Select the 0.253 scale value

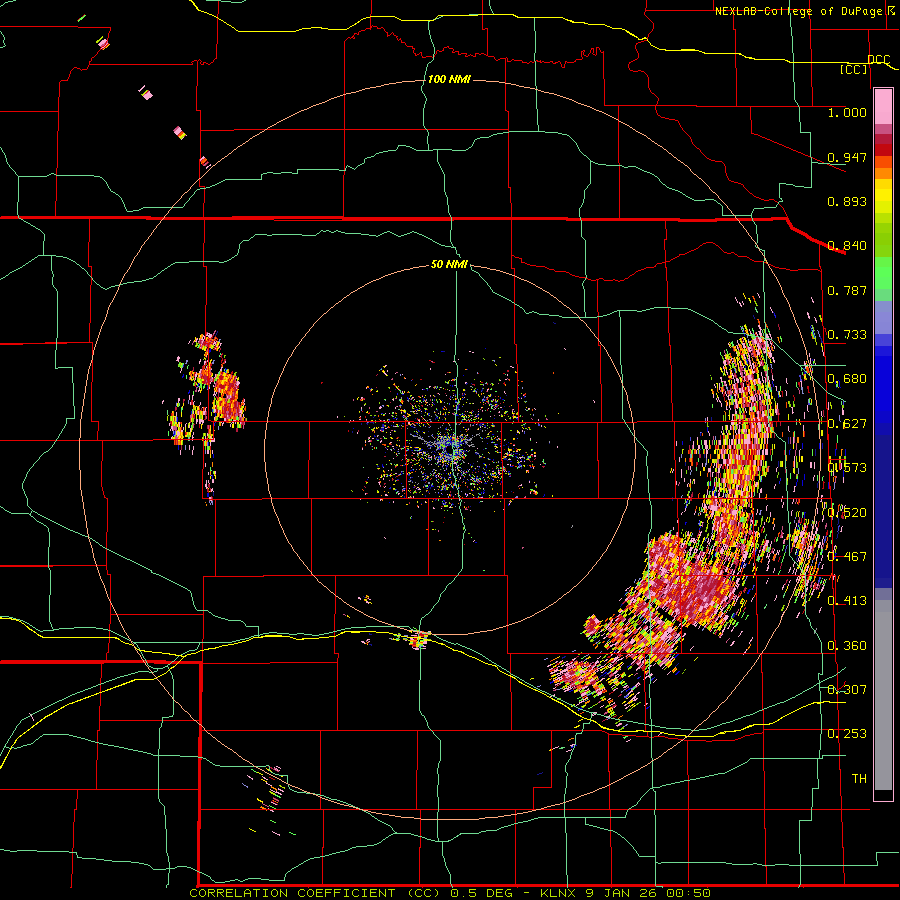(x=847, y=733)
